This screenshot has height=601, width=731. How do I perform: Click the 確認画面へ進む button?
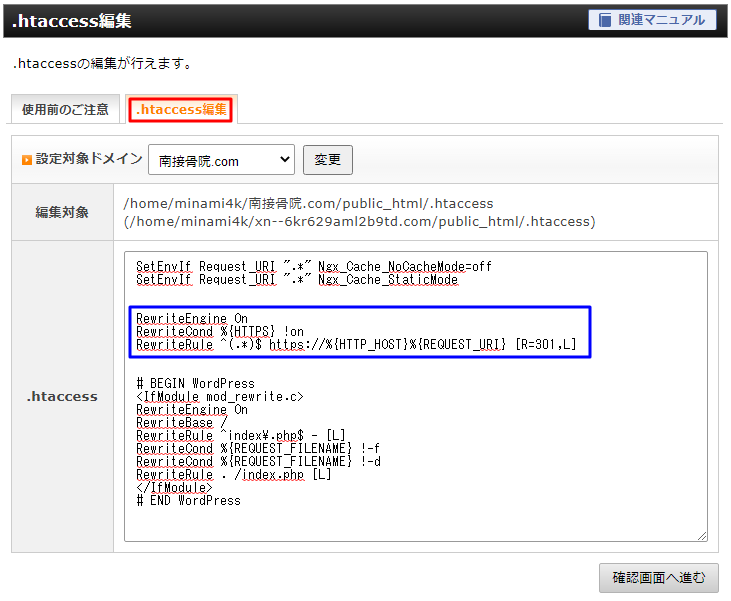(x=659, y=578)
